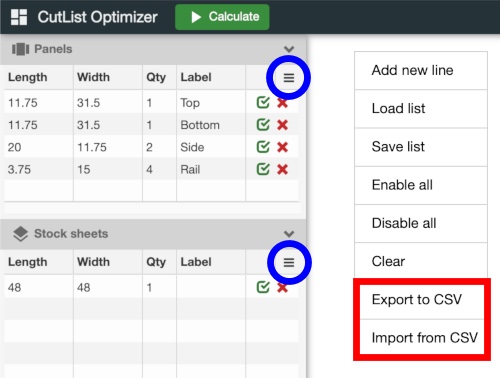Click the green Calculate button

point(222,17)
